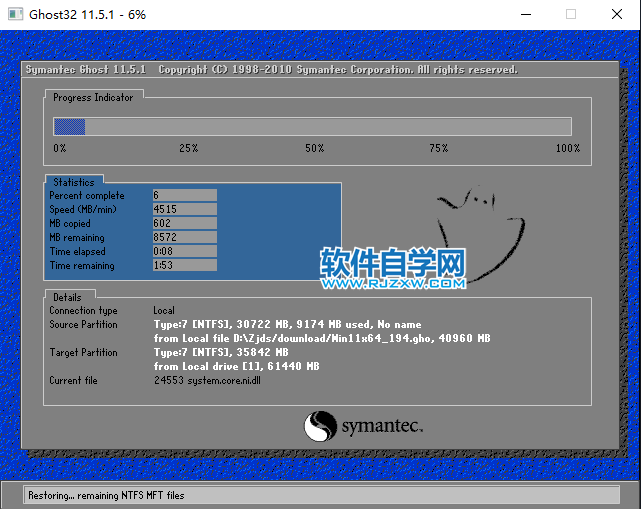Click the Ghost mascot drawing
This screenshot has height=509, width=641.
[481, 233]
